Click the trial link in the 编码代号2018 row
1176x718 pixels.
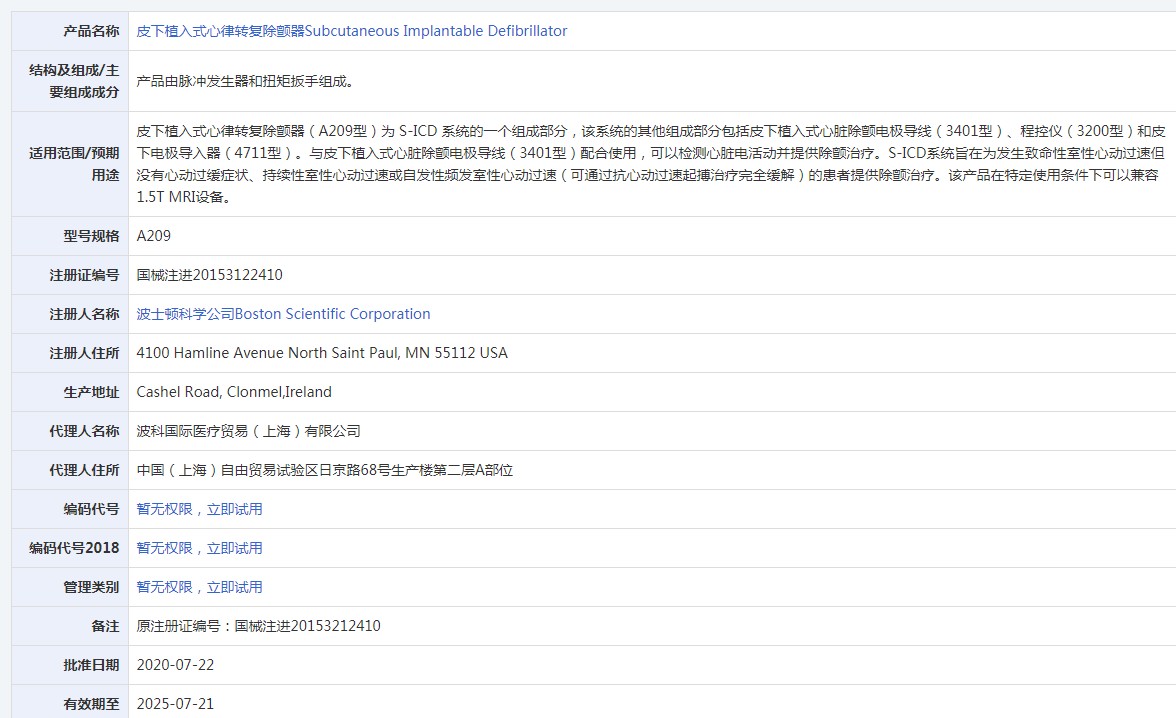pos(199,548)
